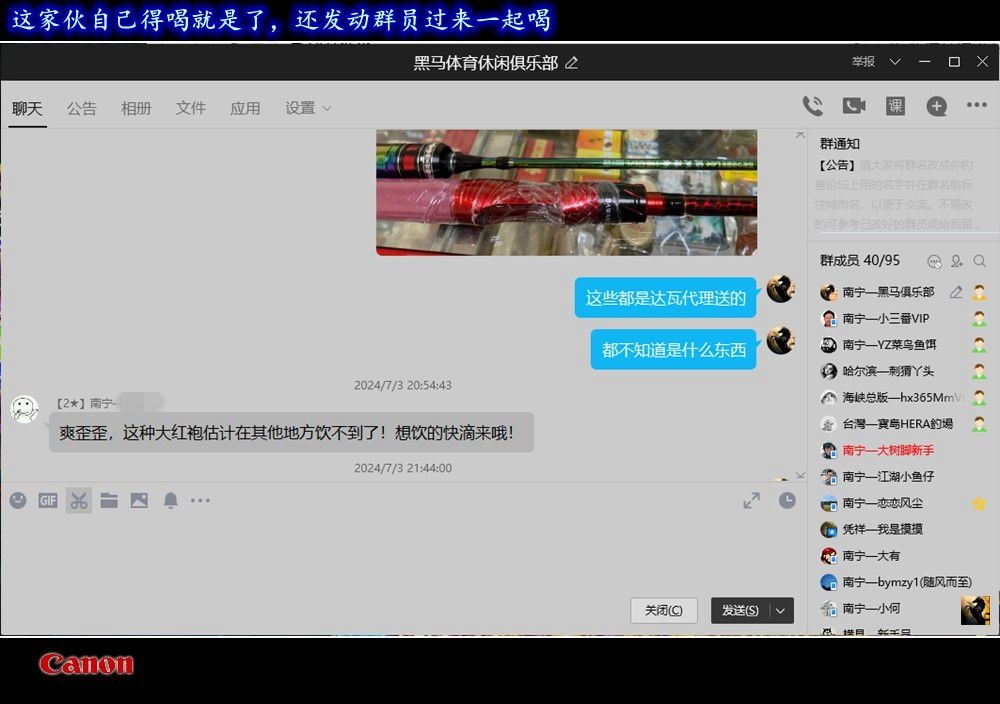This screenshot has height=704, width=1000.
Task: Click the sender avatar of 爽歪歪 message
Action: (x=24, y=409)
